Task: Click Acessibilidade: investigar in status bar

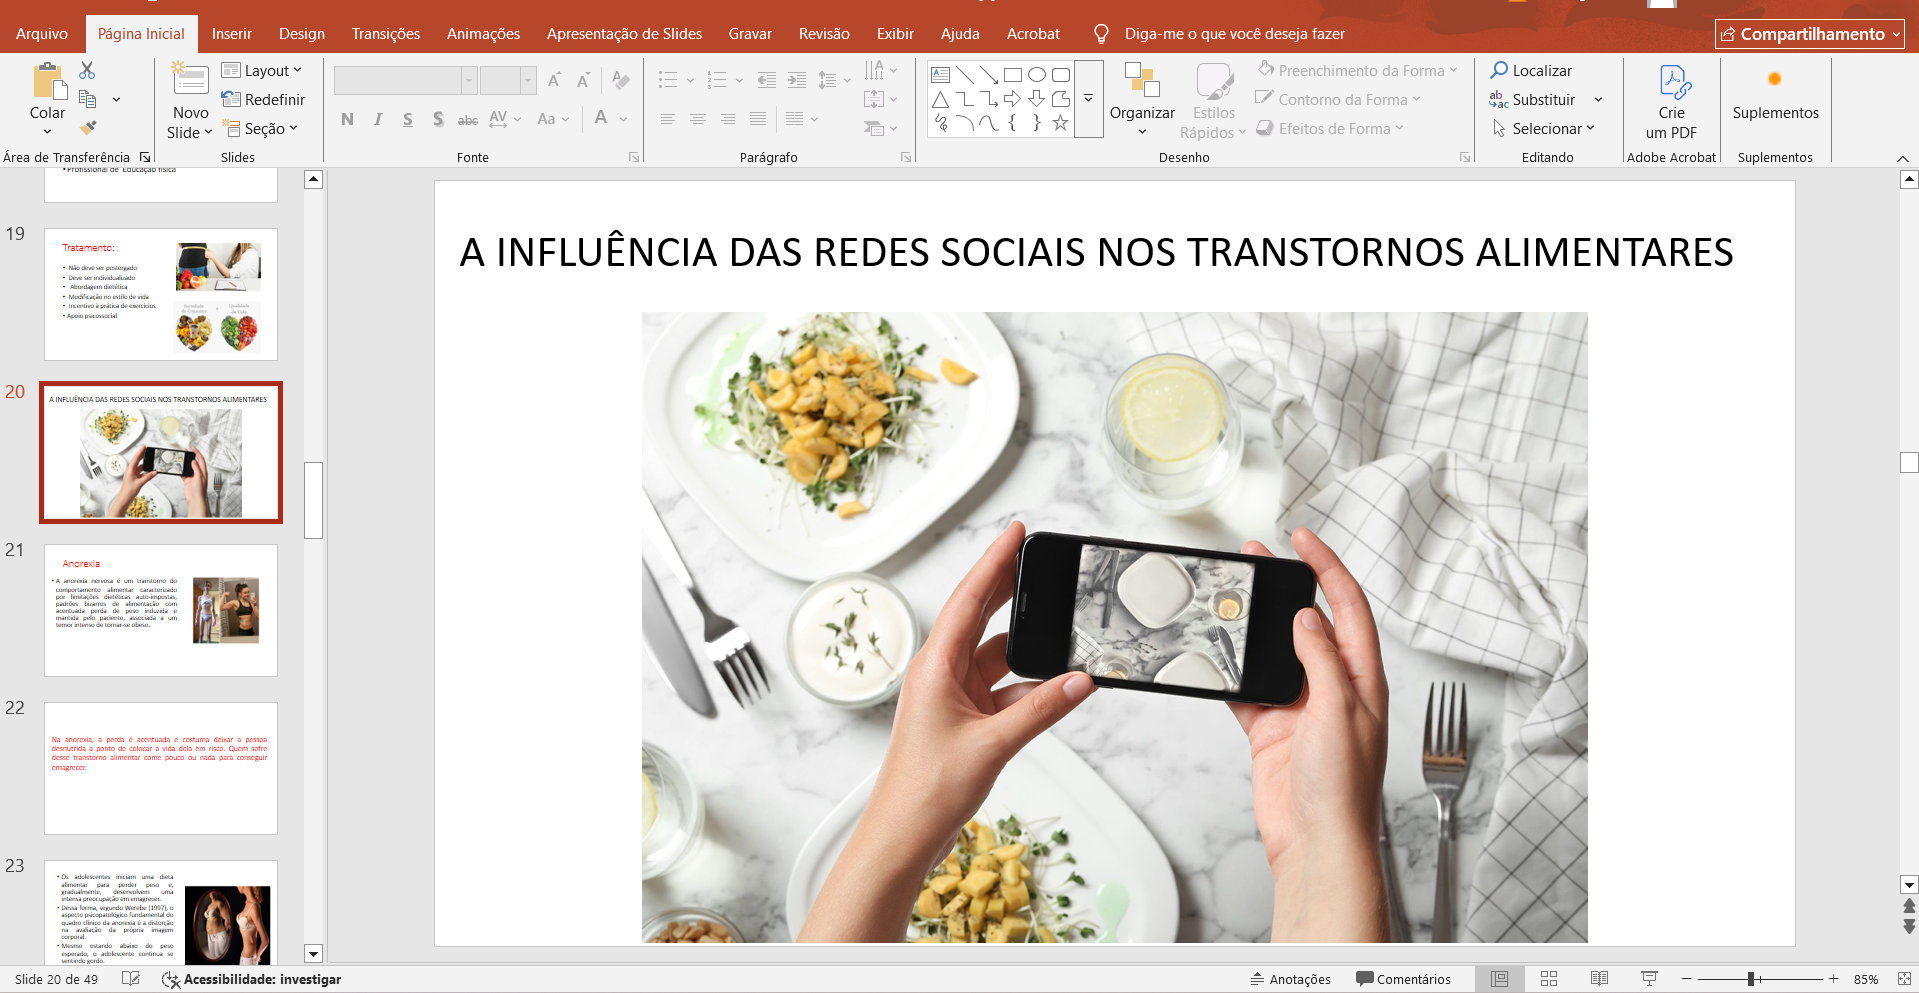Action: coord(252,979)
